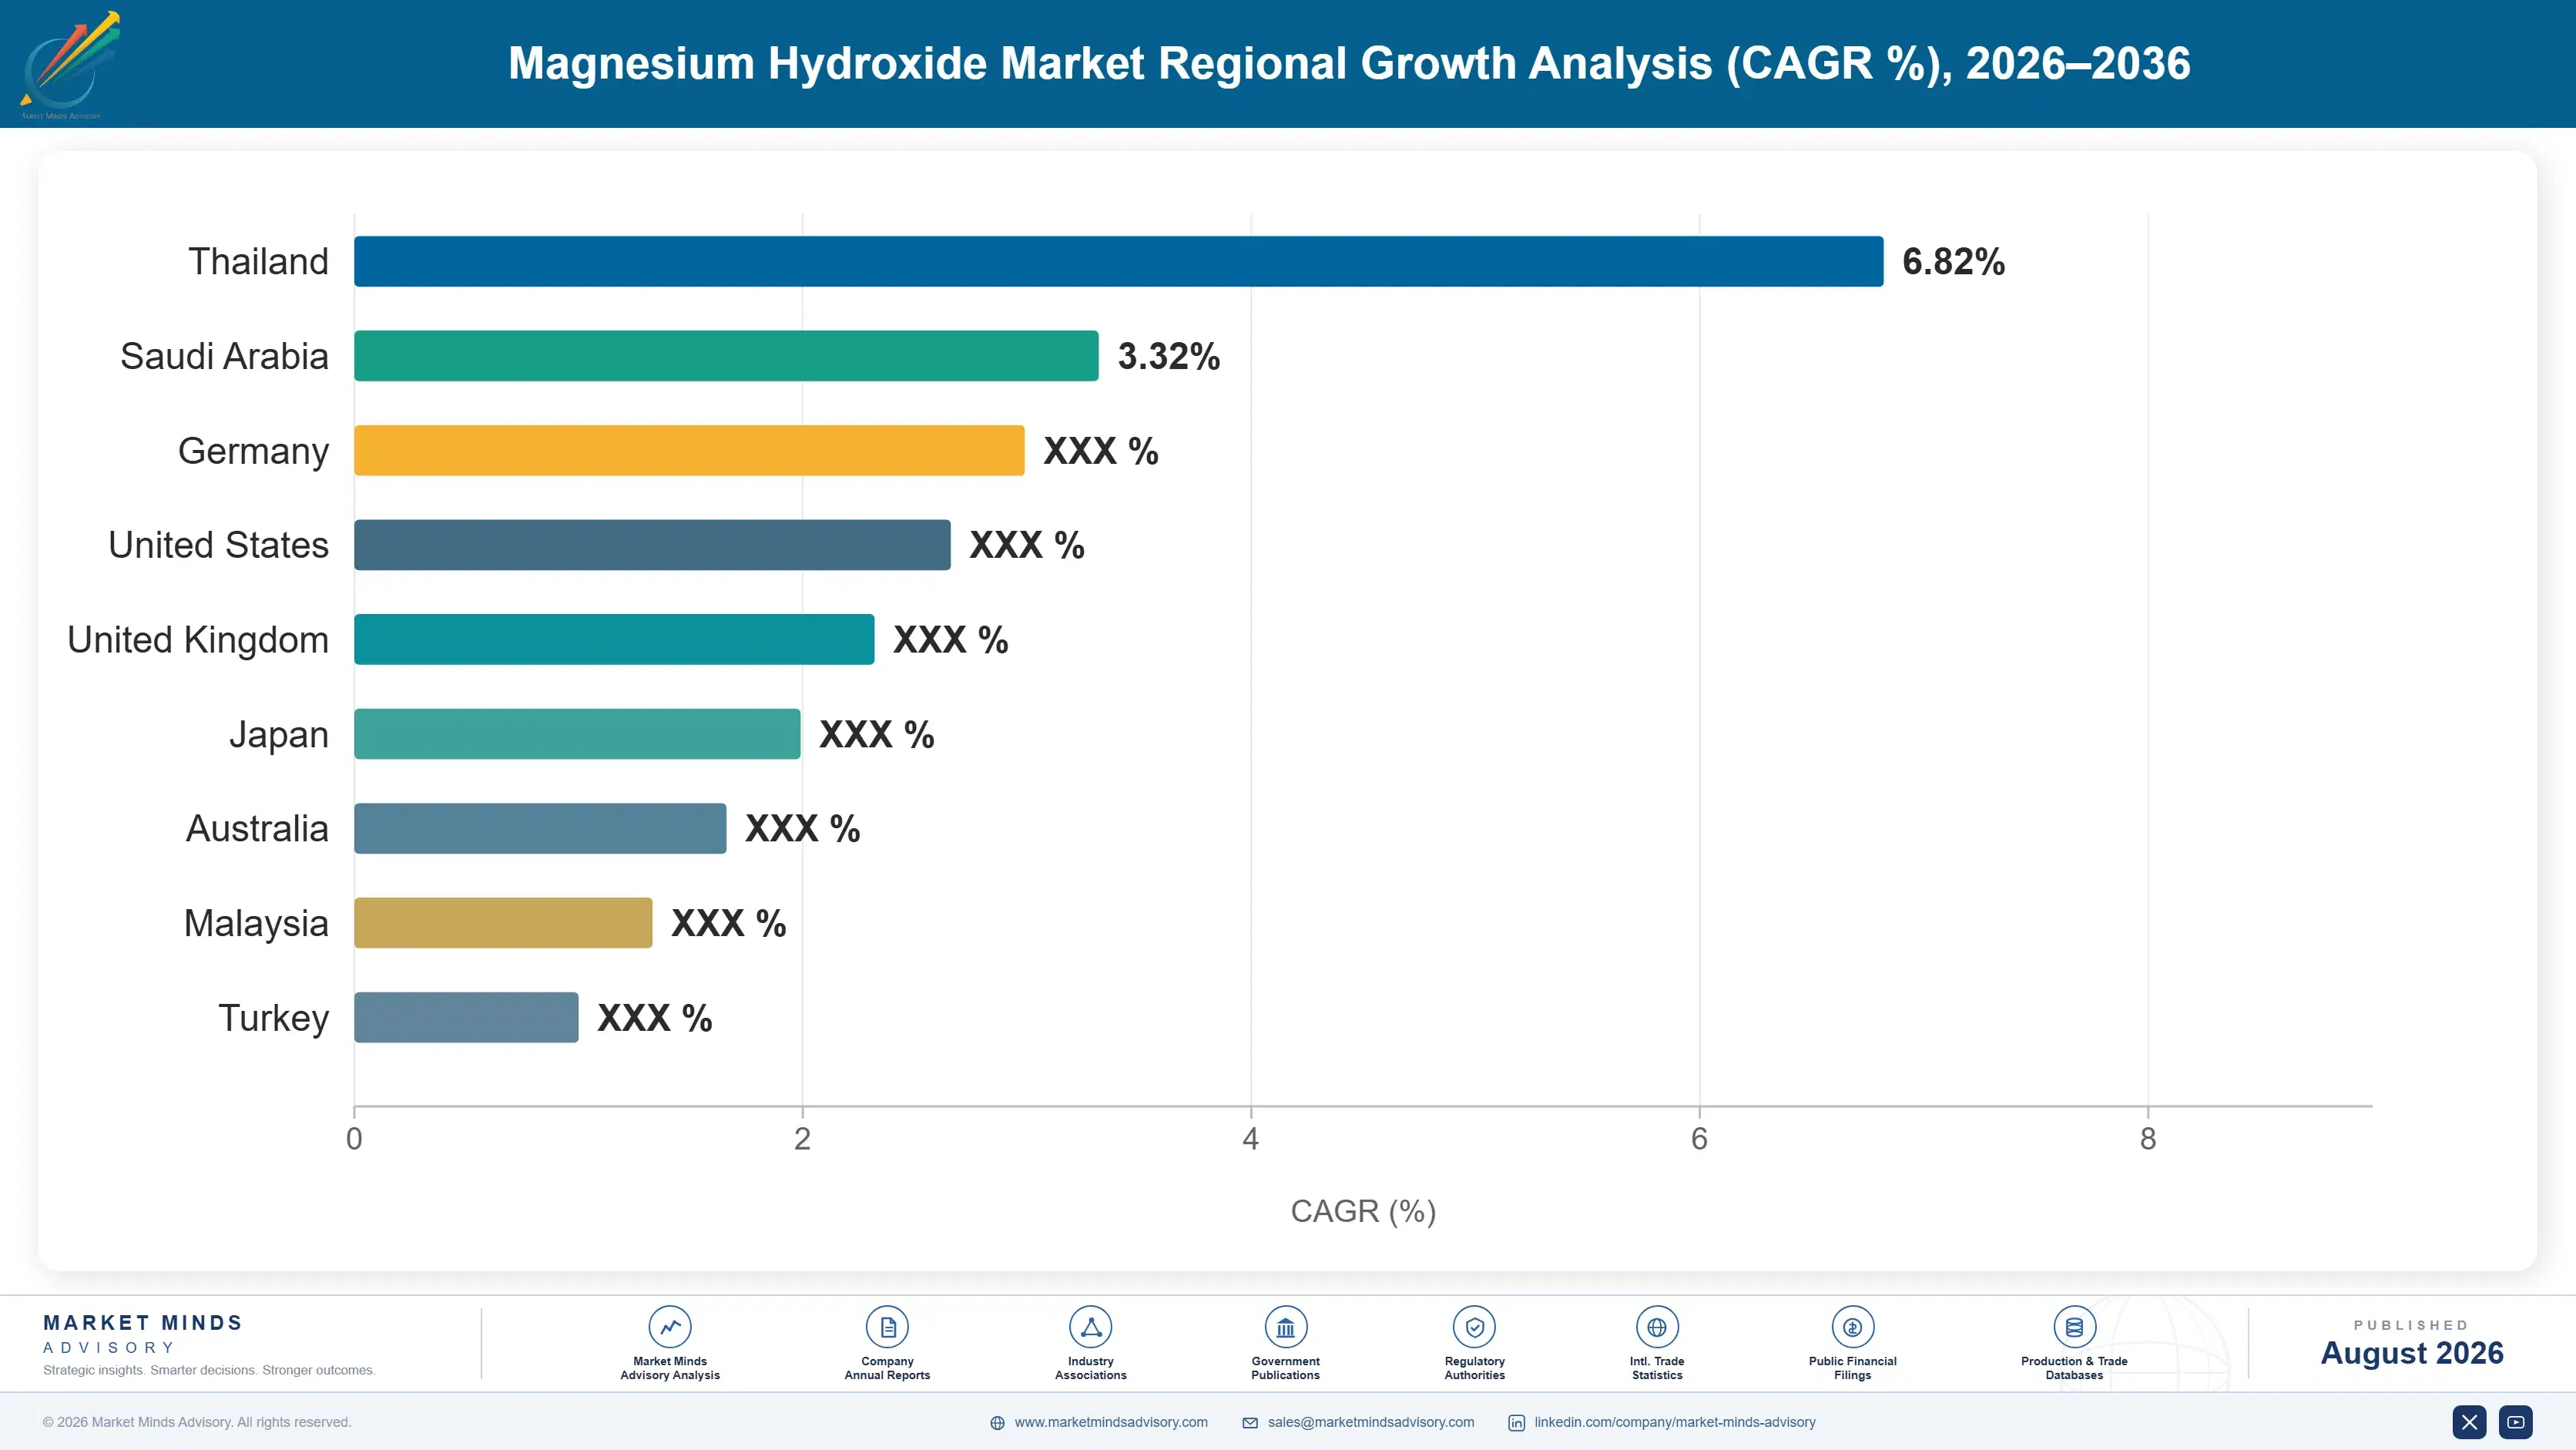Click the envelope icon beside sales email
The height and width of the screenshot is (1450, 2576).
tap(1250, 1423)
